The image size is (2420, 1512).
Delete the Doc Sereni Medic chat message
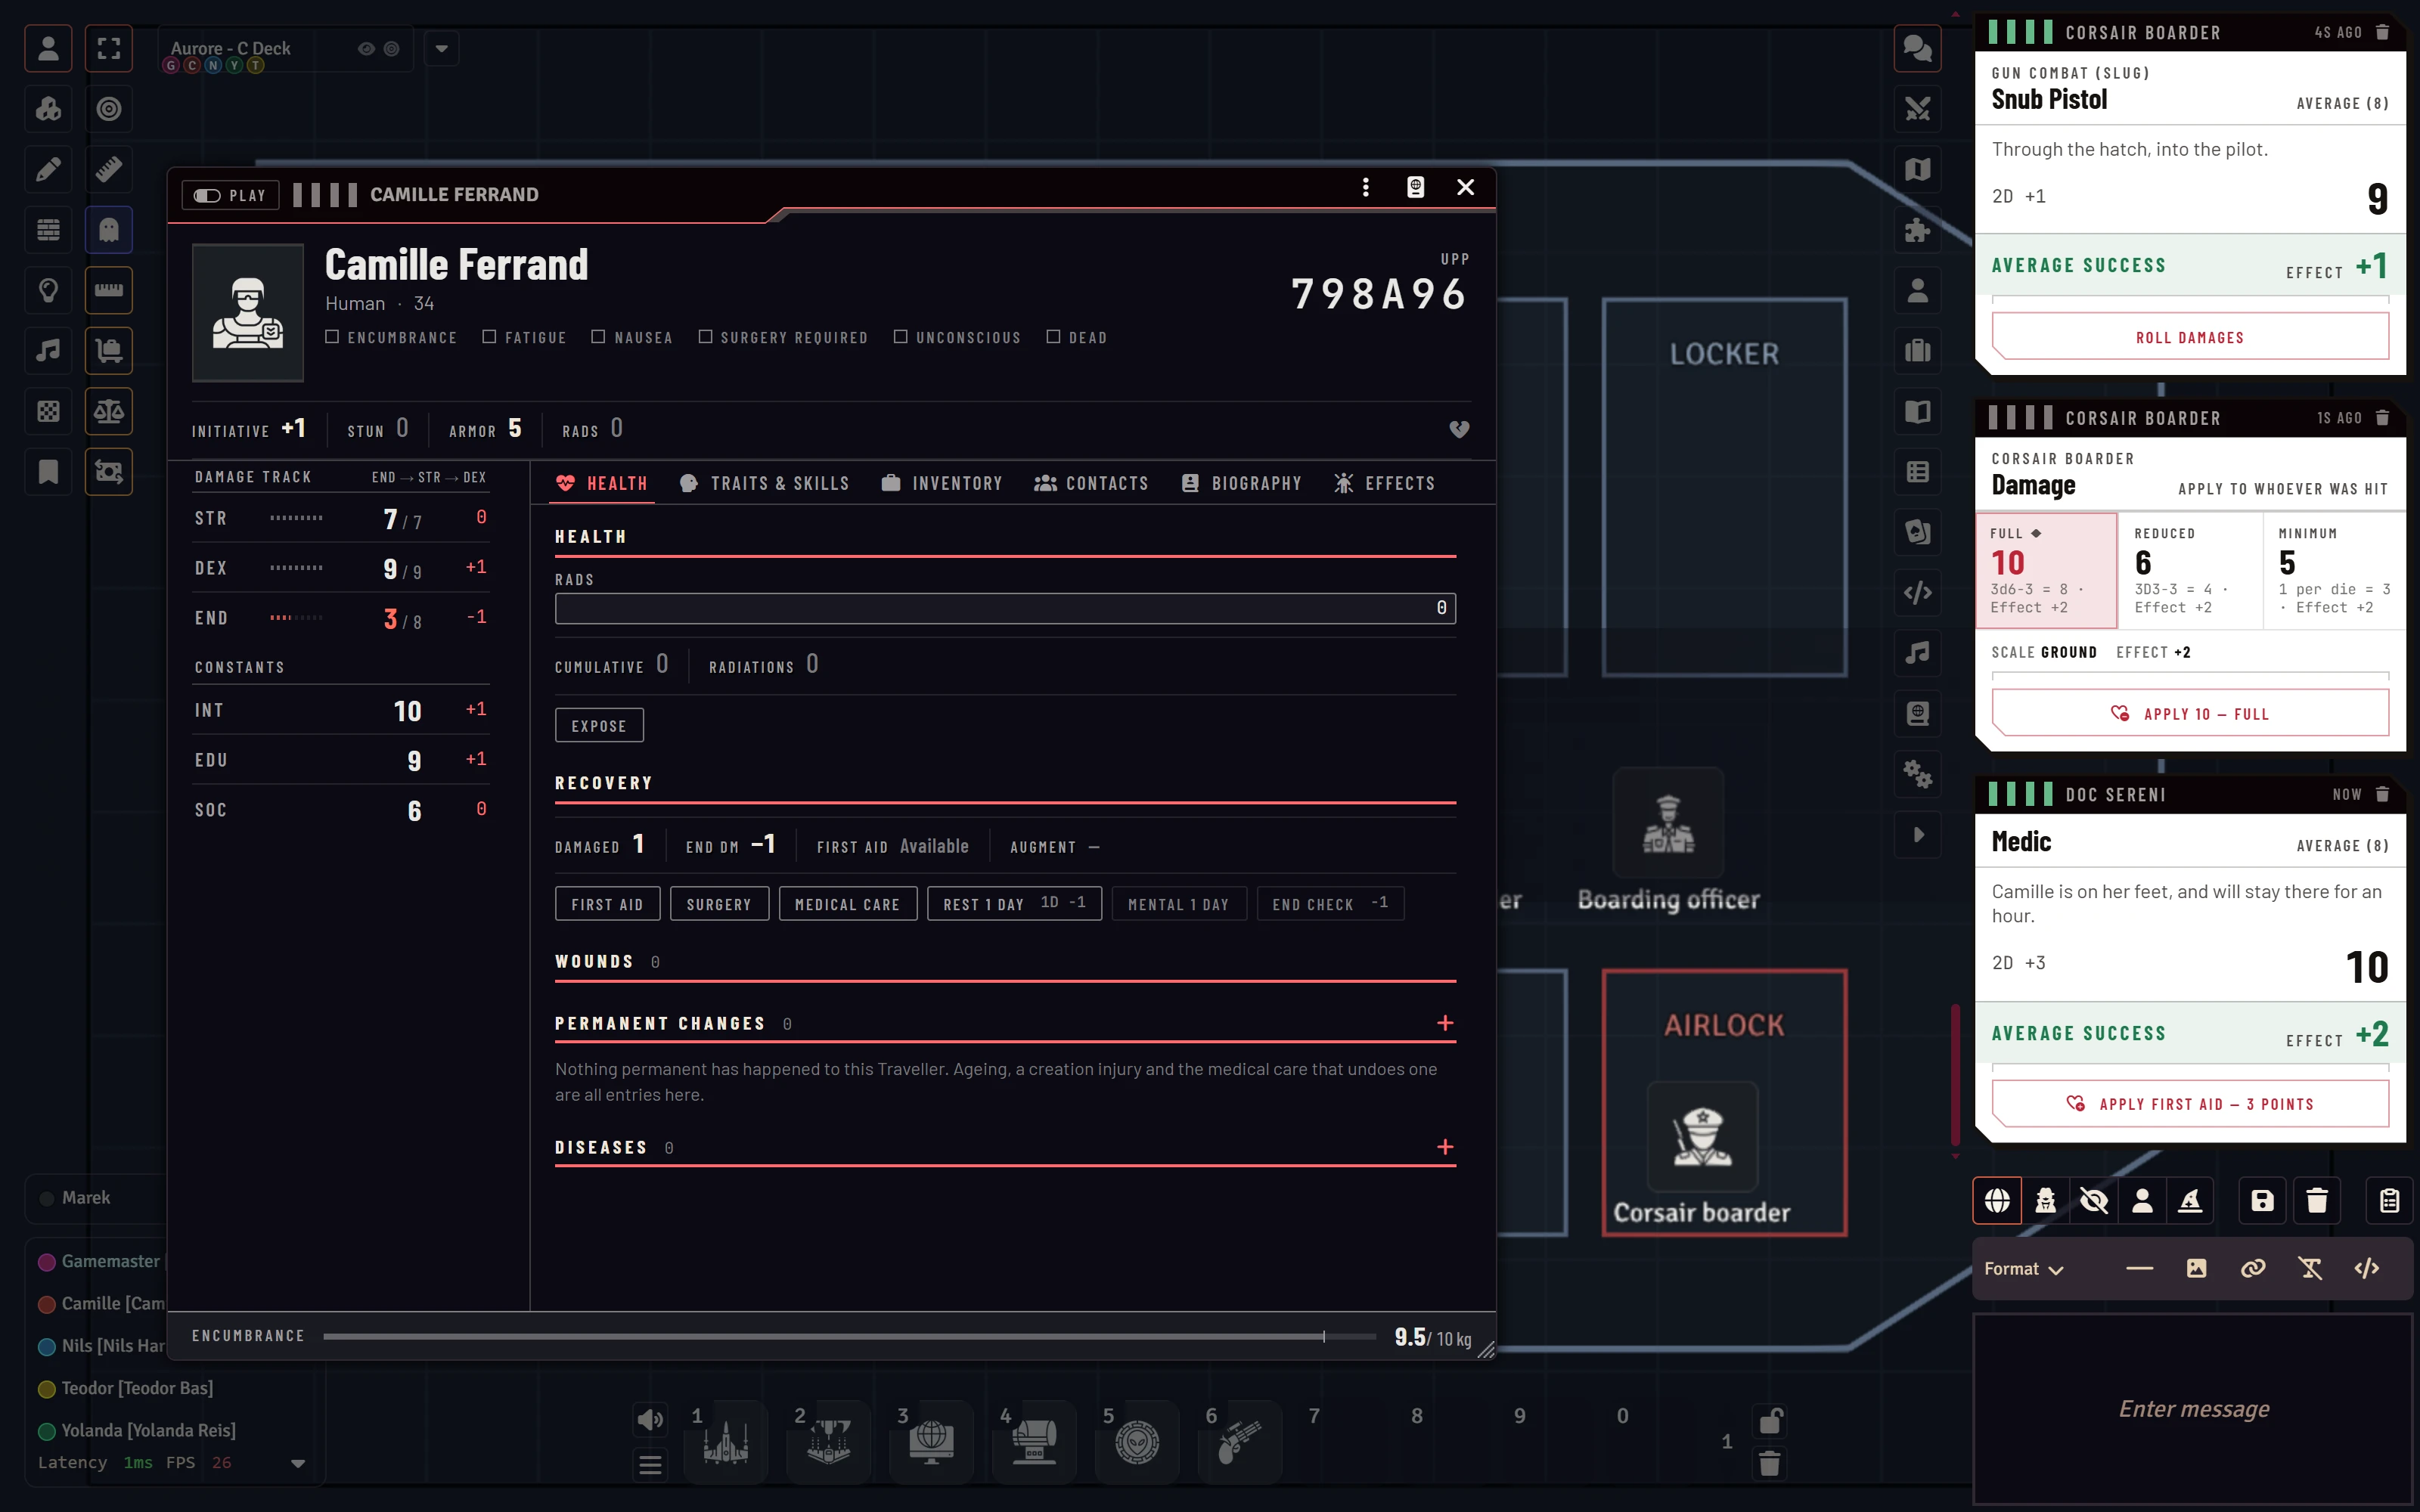(2383, 794)
